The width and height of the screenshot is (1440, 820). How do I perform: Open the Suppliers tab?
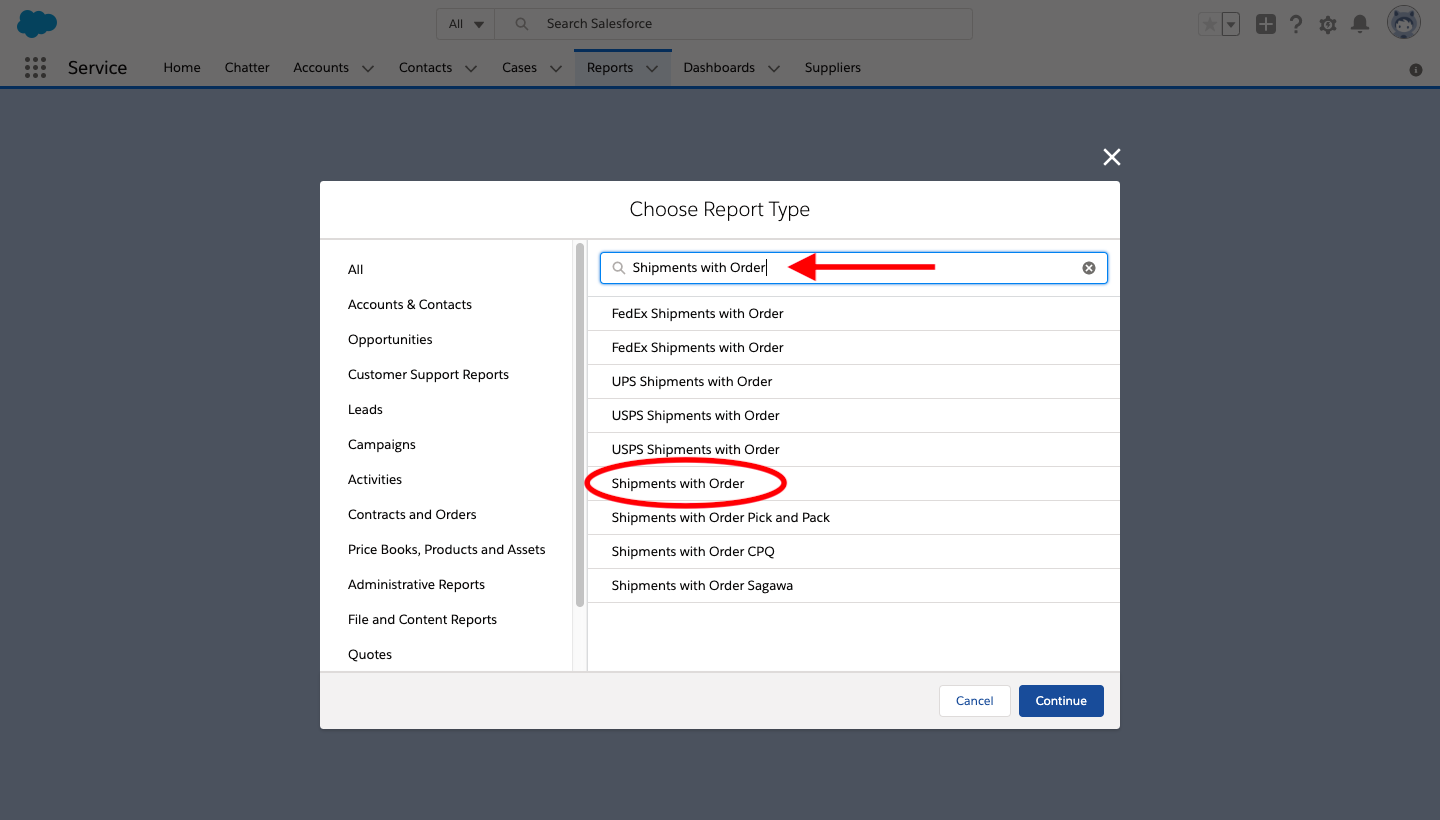tap(833, 68)
